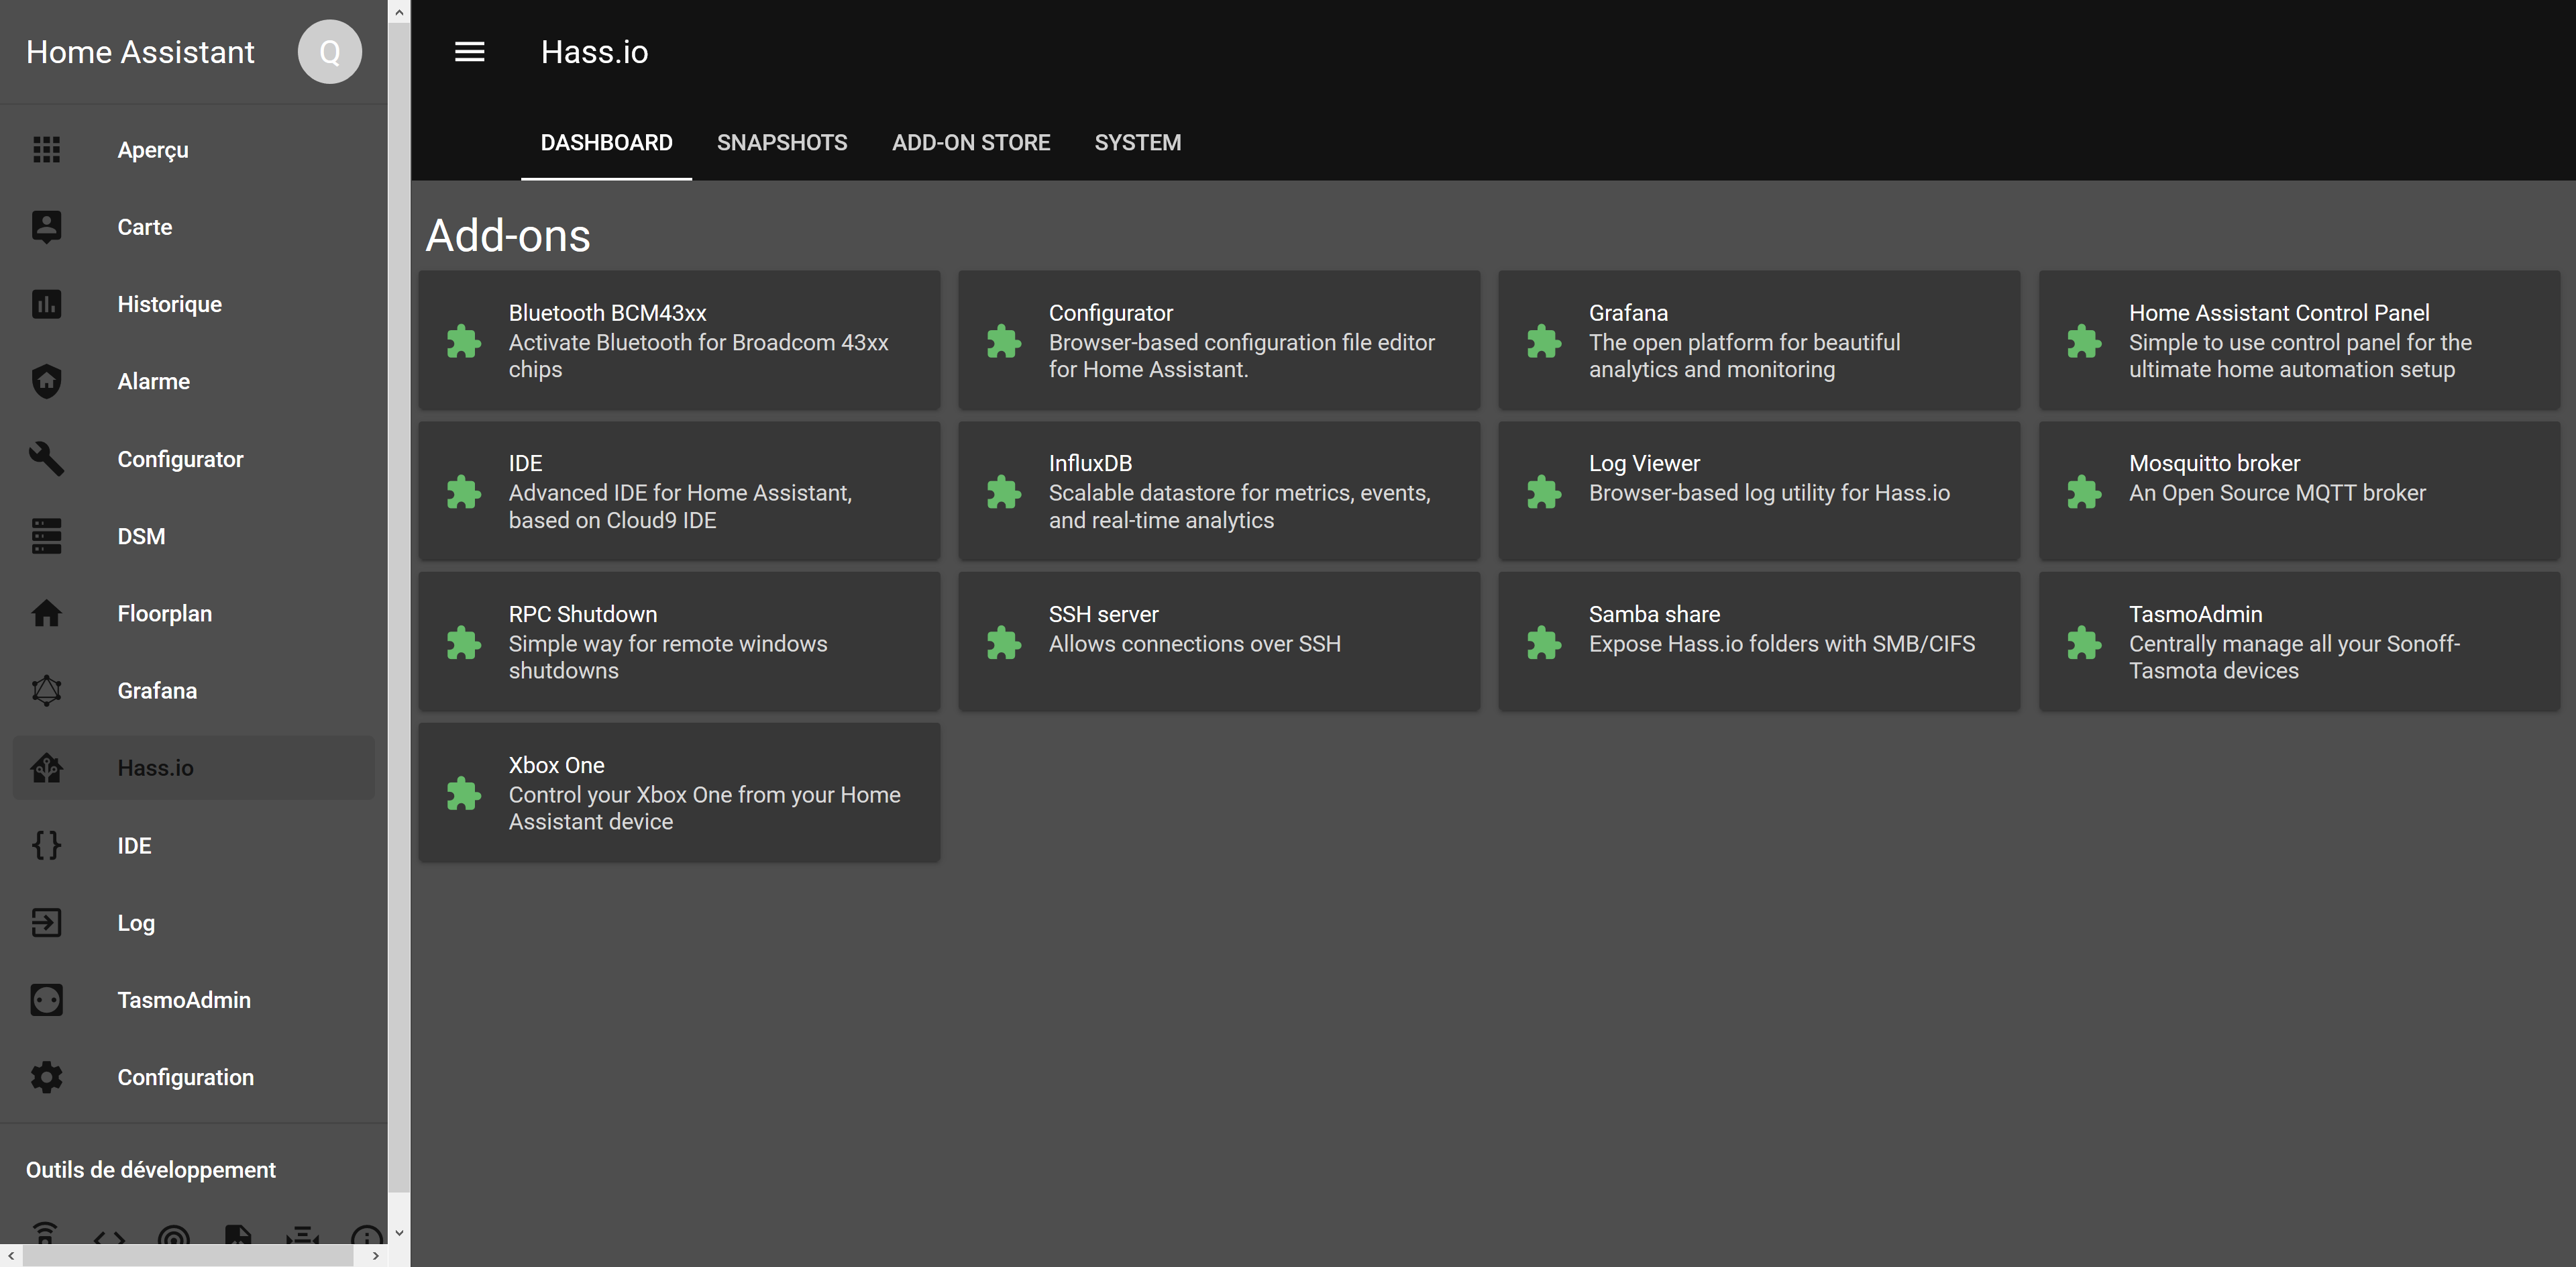Click TasmoAdmin in the sidebar
The width and height of the screenshot is (2576, 1267).
184,1000
